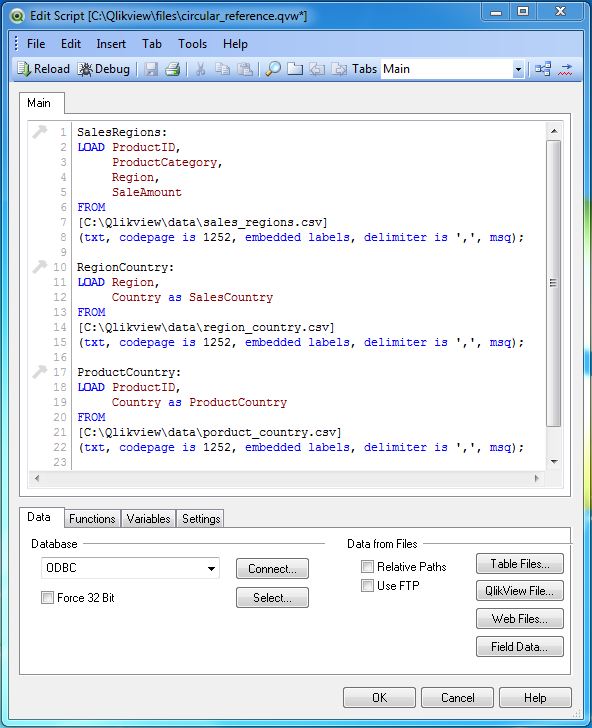
Task: Start the Debug tool
Action: [x=104, y=69]
